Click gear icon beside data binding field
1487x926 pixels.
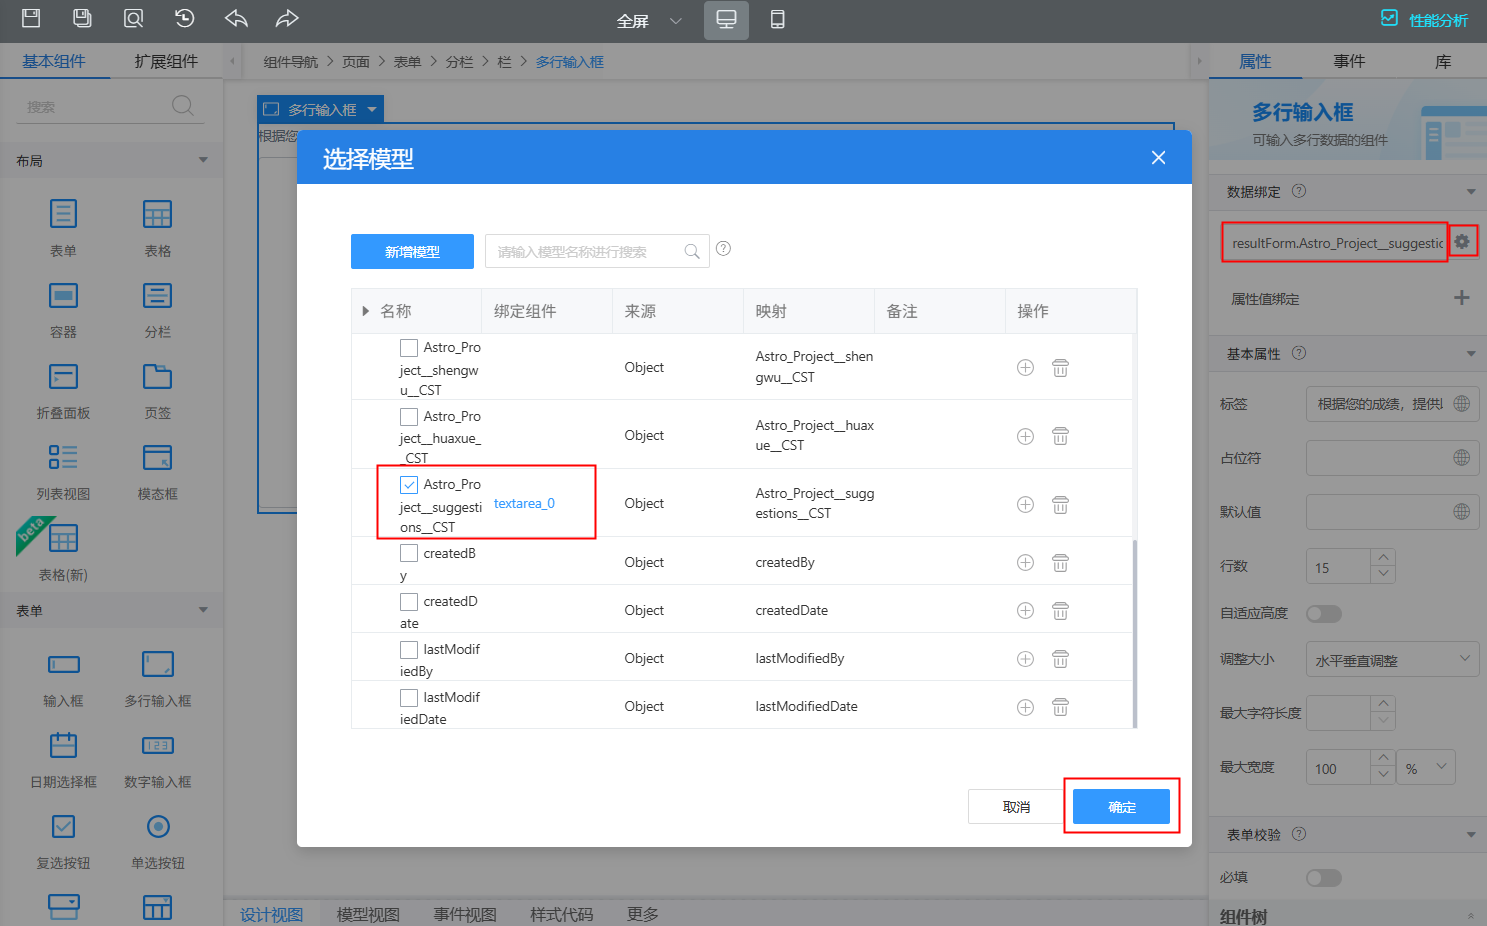(1462, 242)
